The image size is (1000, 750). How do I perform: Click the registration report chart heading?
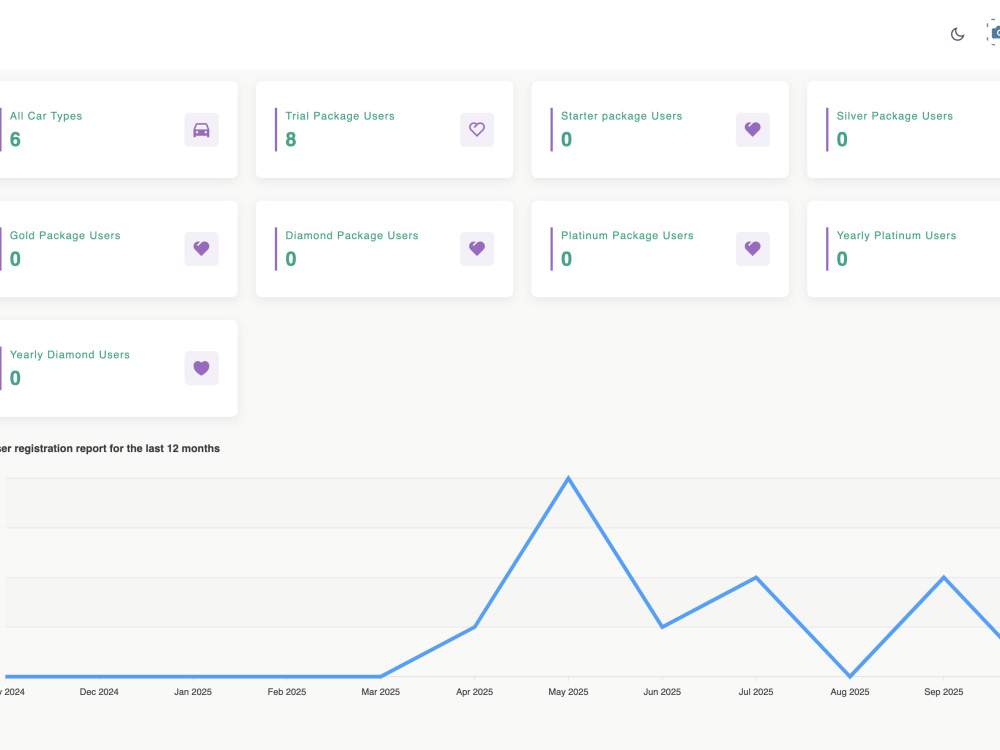pyautogui.click(x=110, y=448)
